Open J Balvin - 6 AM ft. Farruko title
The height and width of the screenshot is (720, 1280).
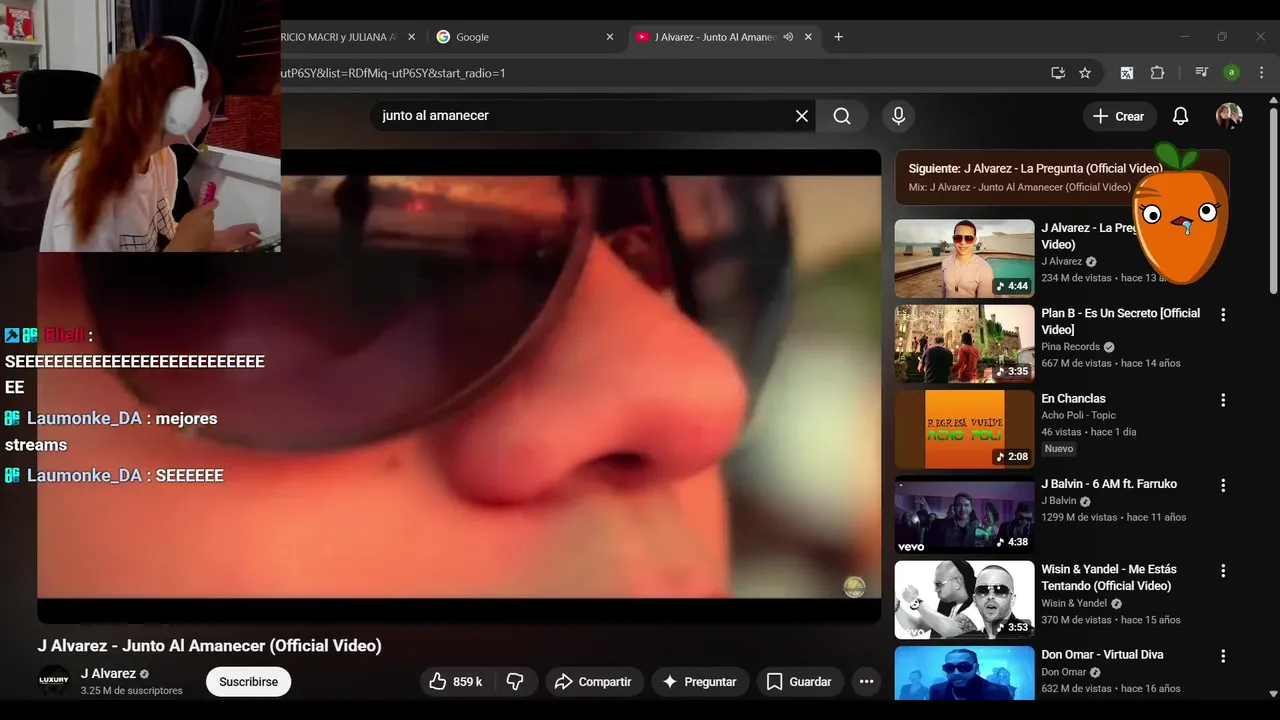tap(1109, 484)
